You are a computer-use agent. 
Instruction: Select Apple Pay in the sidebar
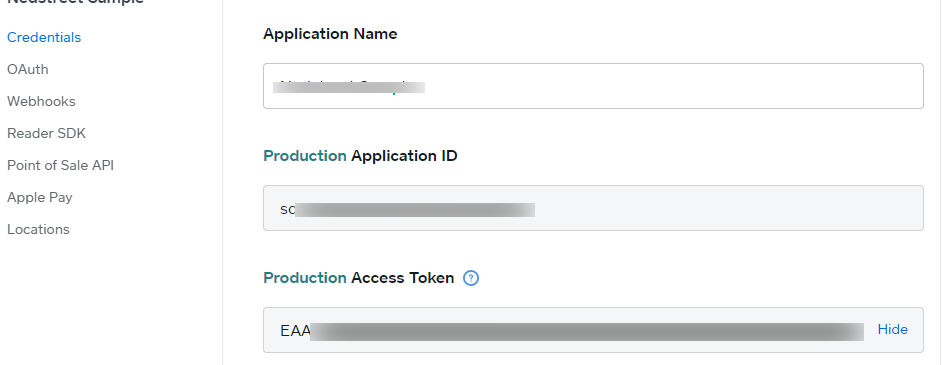point(39,197)
